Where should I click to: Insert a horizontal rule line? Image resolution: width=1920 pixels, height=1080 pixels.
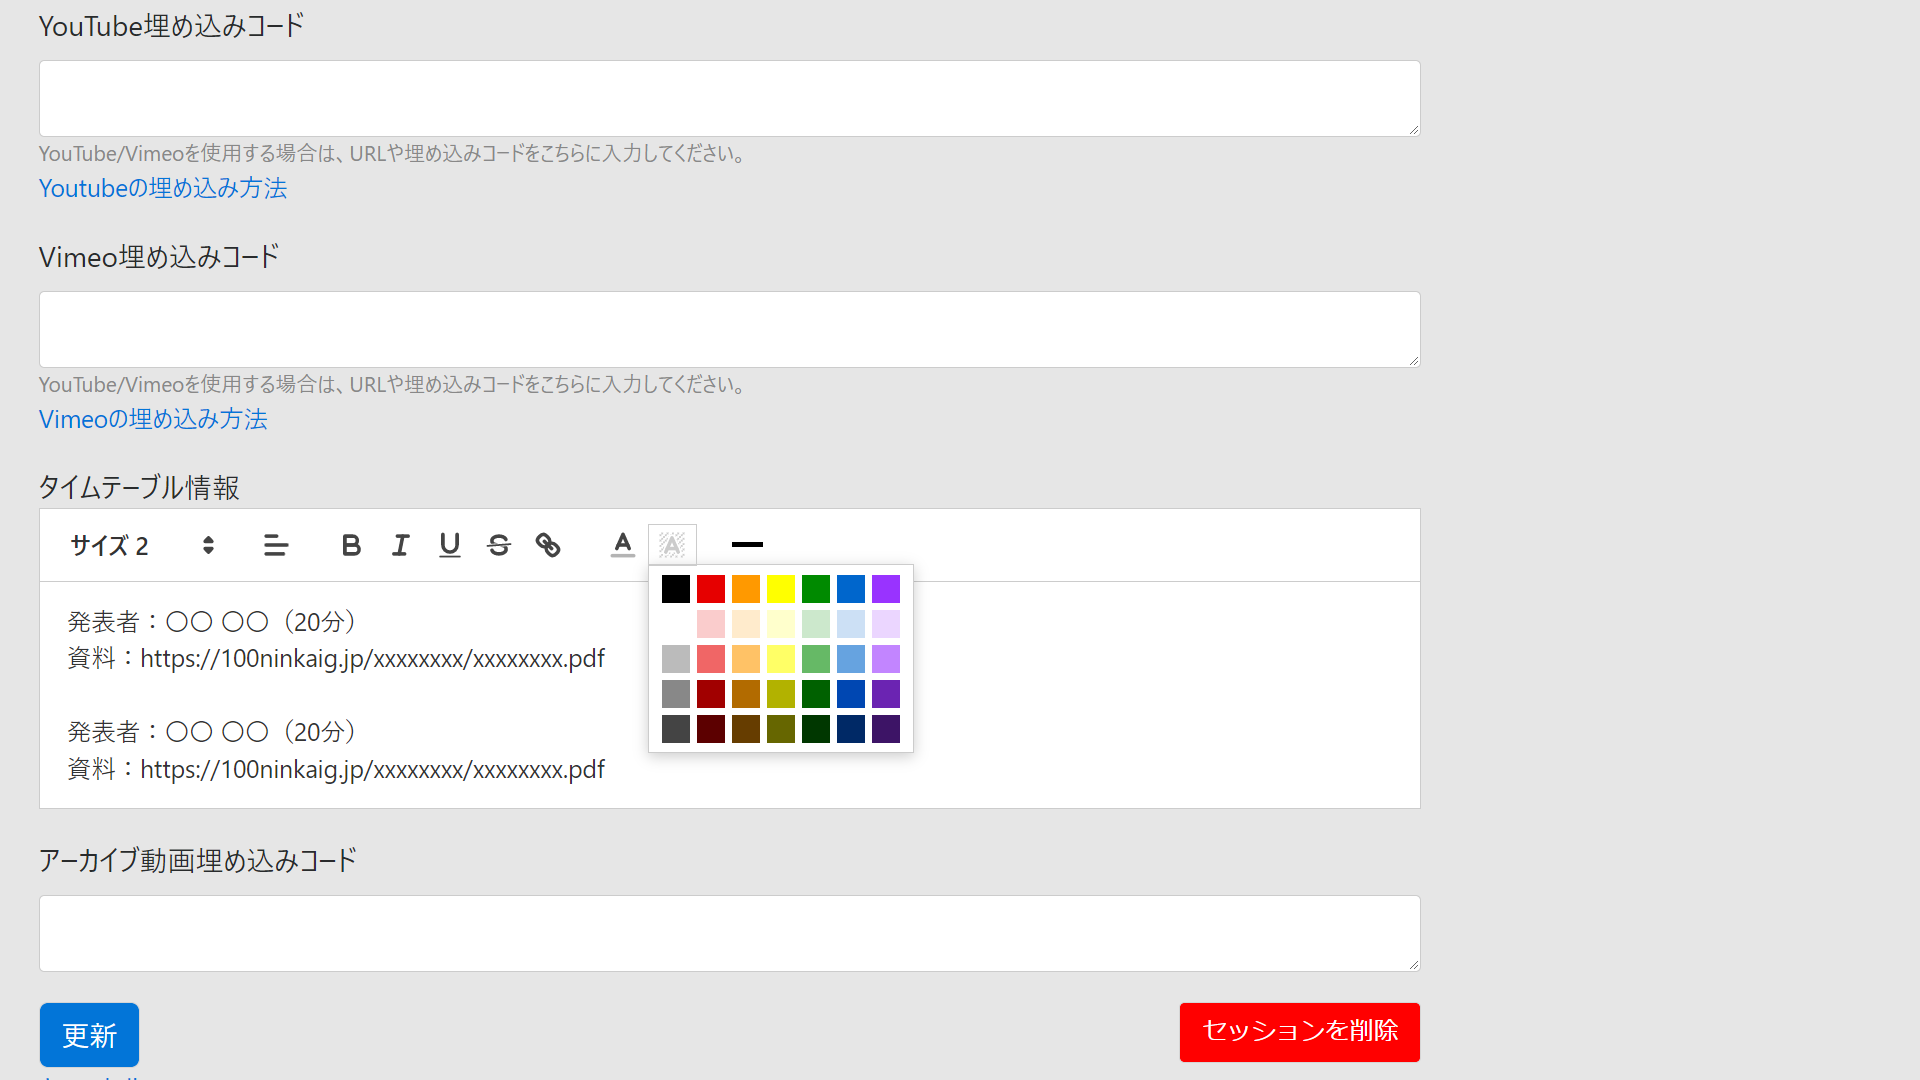click(x=747, y=545)
